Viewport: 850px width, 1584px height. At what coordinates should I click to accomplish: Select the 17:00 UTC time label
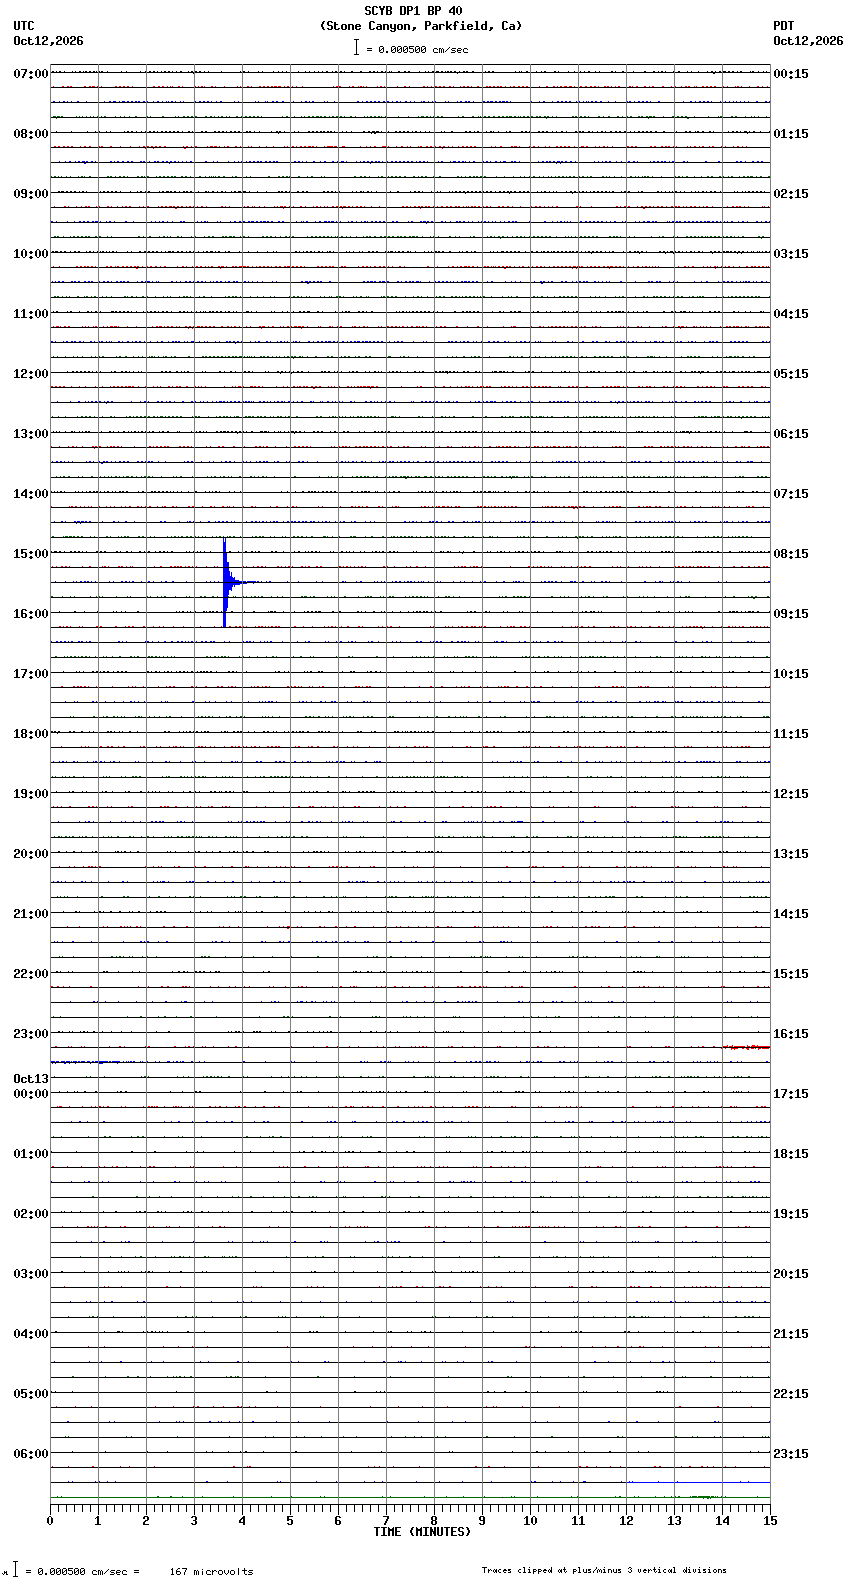click(31, 674)
